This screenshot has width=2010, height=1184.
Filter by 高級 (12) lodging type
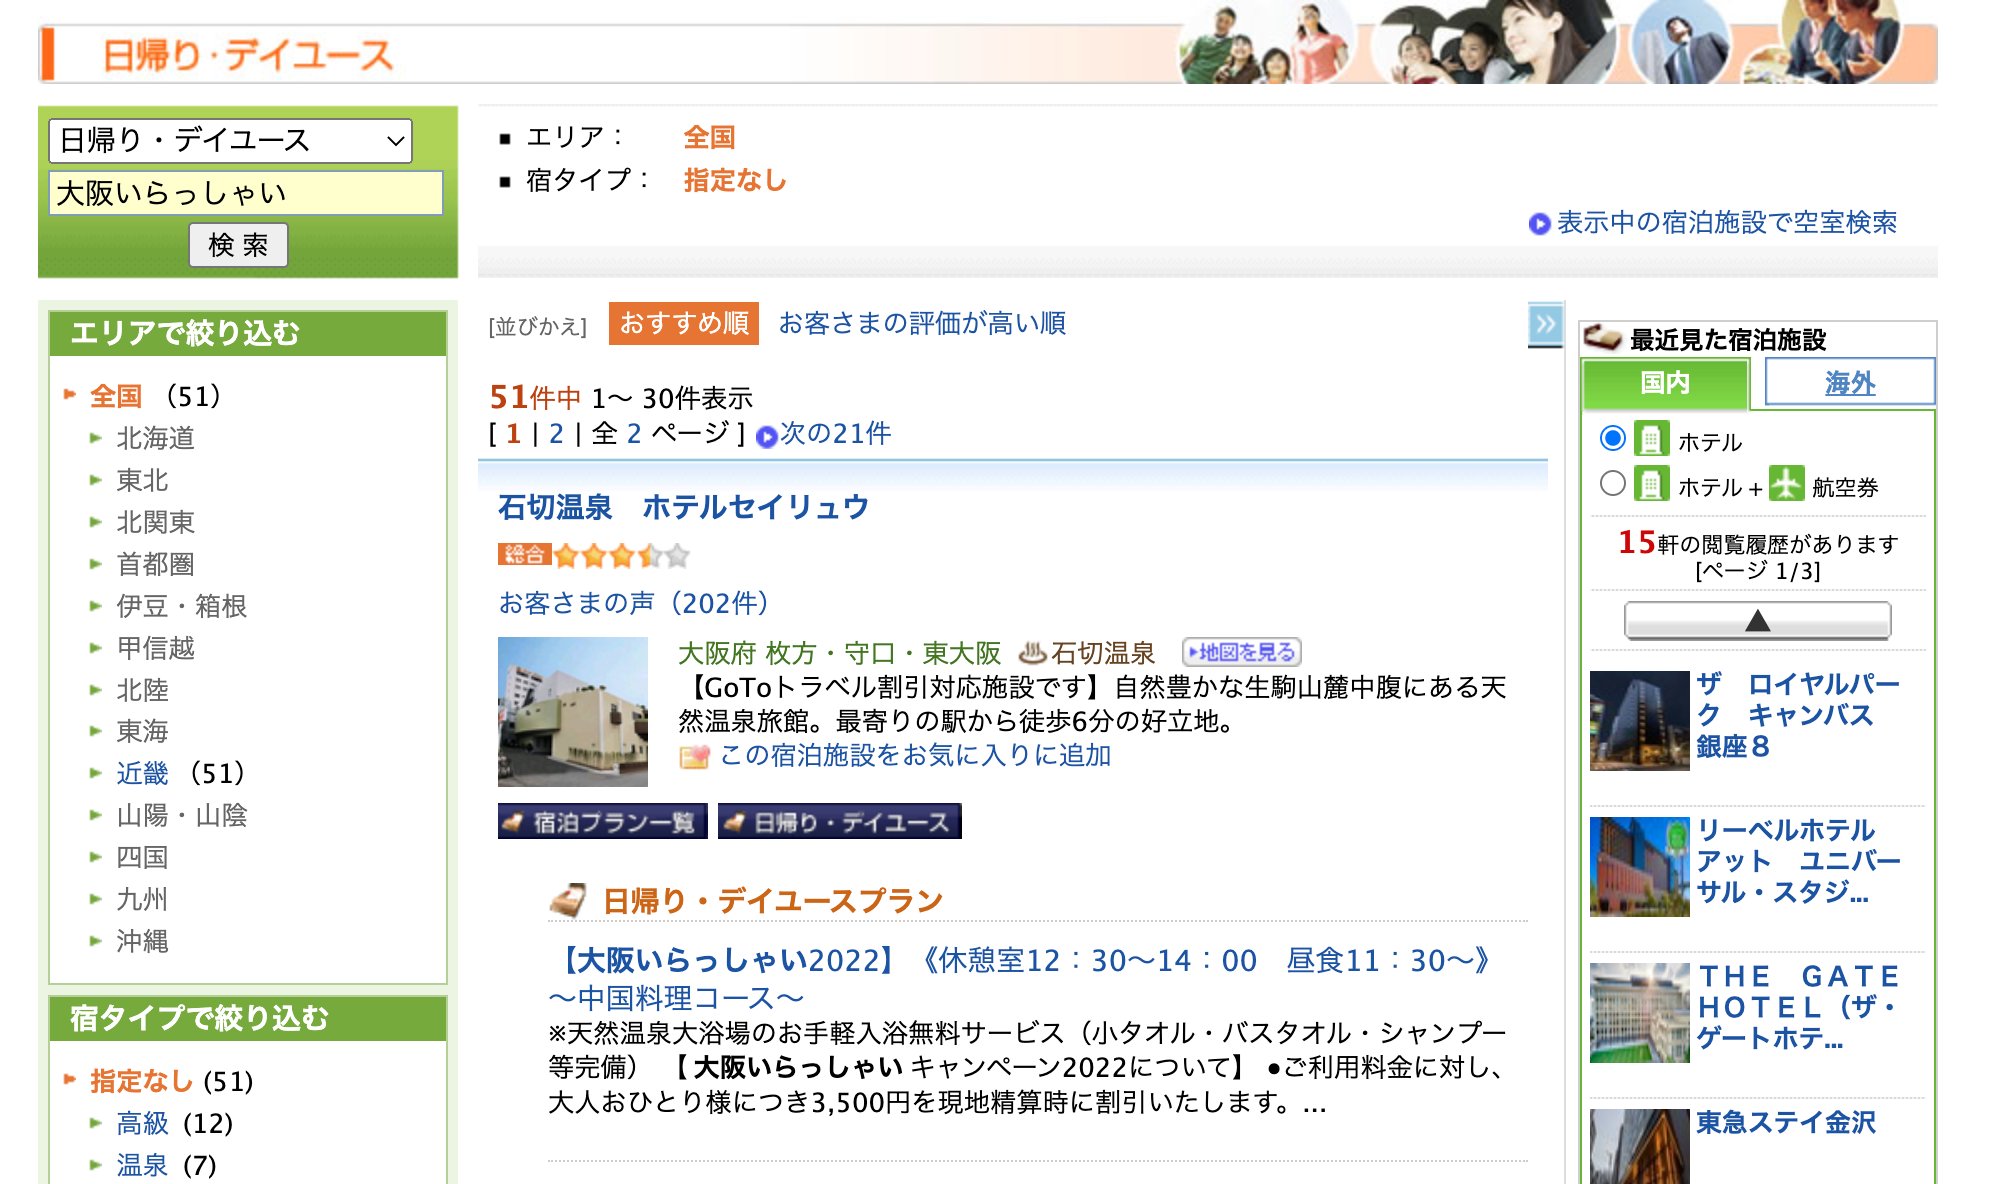142,1123
